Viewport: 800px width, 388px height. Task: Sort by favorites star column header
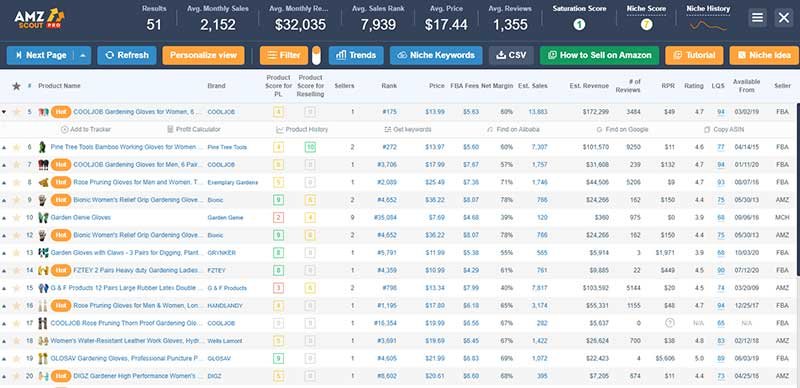point(16,86)
